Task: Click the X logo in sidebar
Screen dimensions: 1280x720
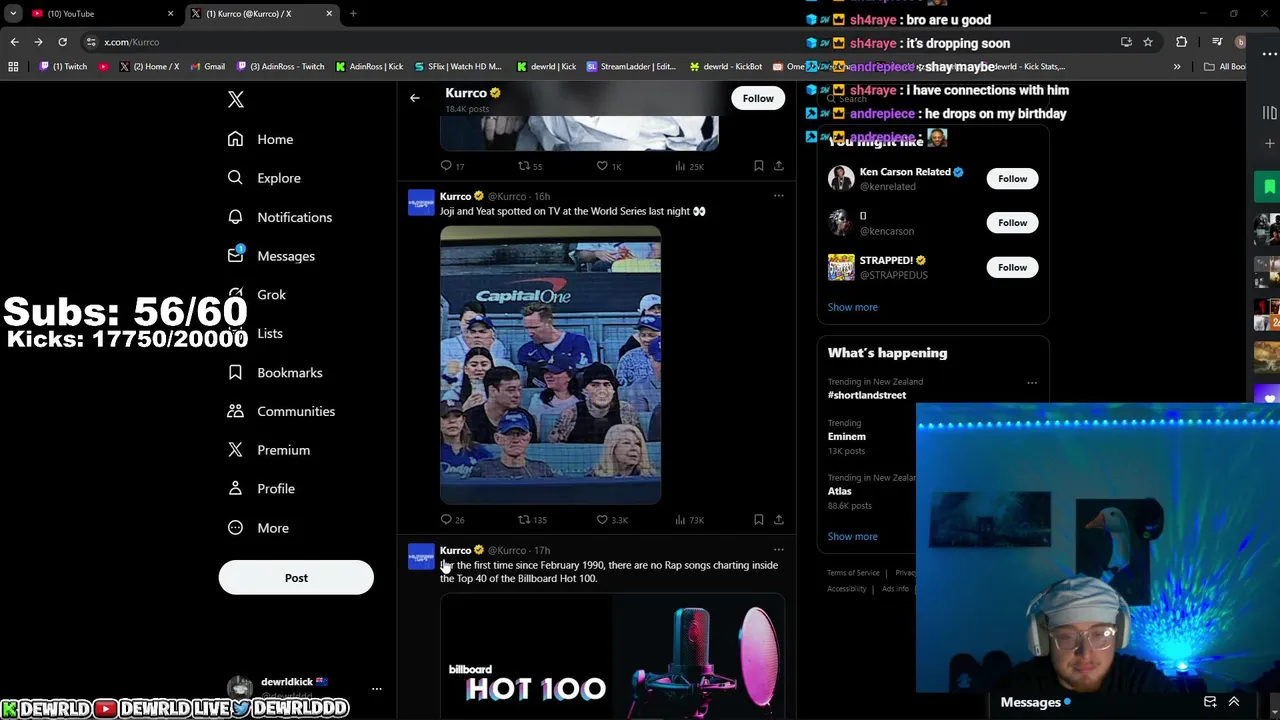Action: point(236,99)
